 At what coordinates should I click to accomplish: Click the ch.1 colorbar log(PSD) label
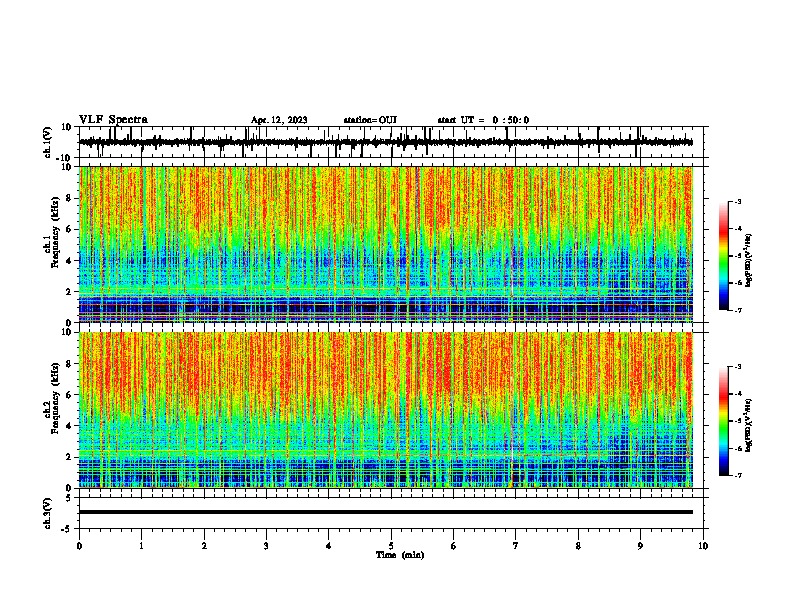[749, 261]
